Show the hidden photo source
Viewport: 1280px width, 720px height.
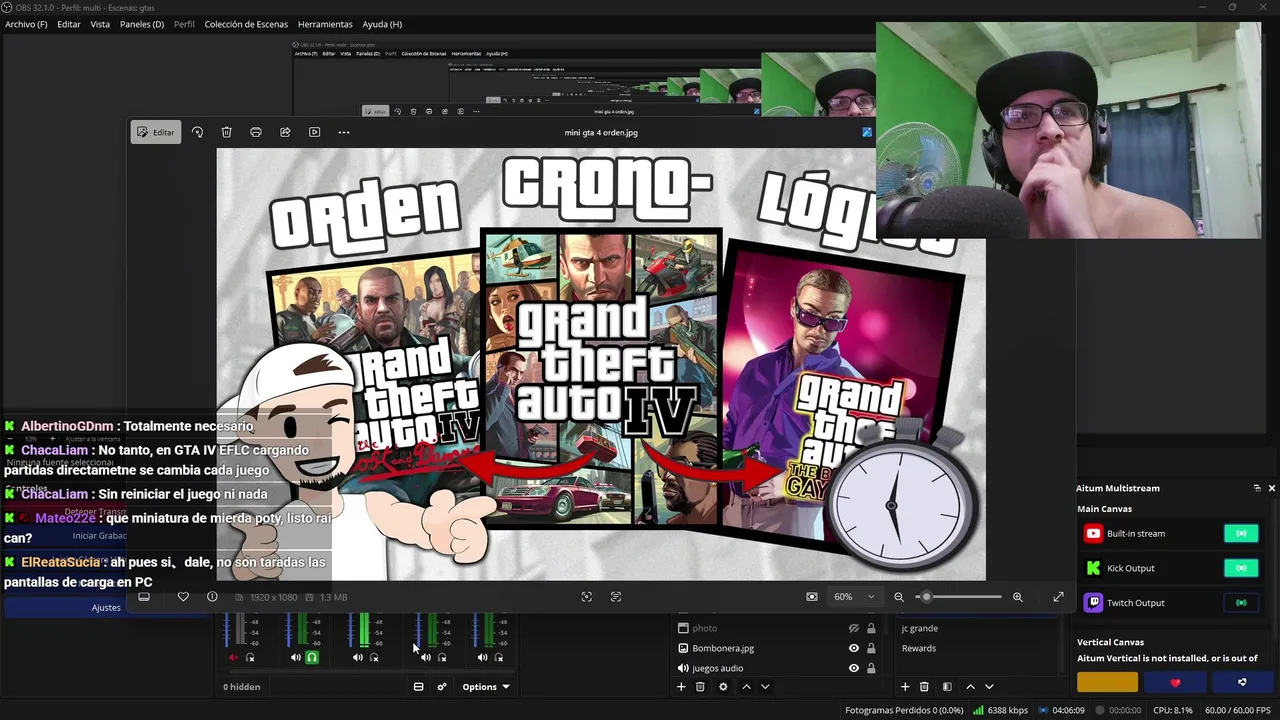854,628
